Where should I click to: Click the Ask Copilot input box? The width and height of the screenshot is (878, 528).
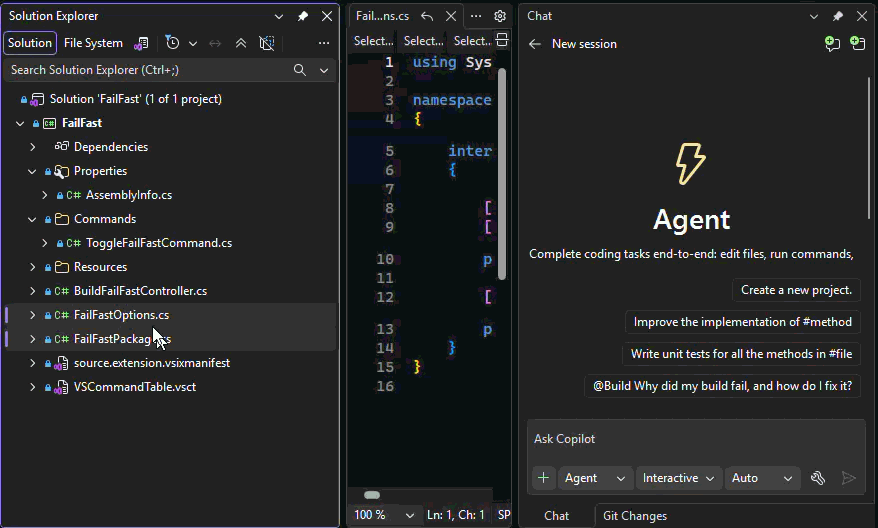[x=696, y=440]
